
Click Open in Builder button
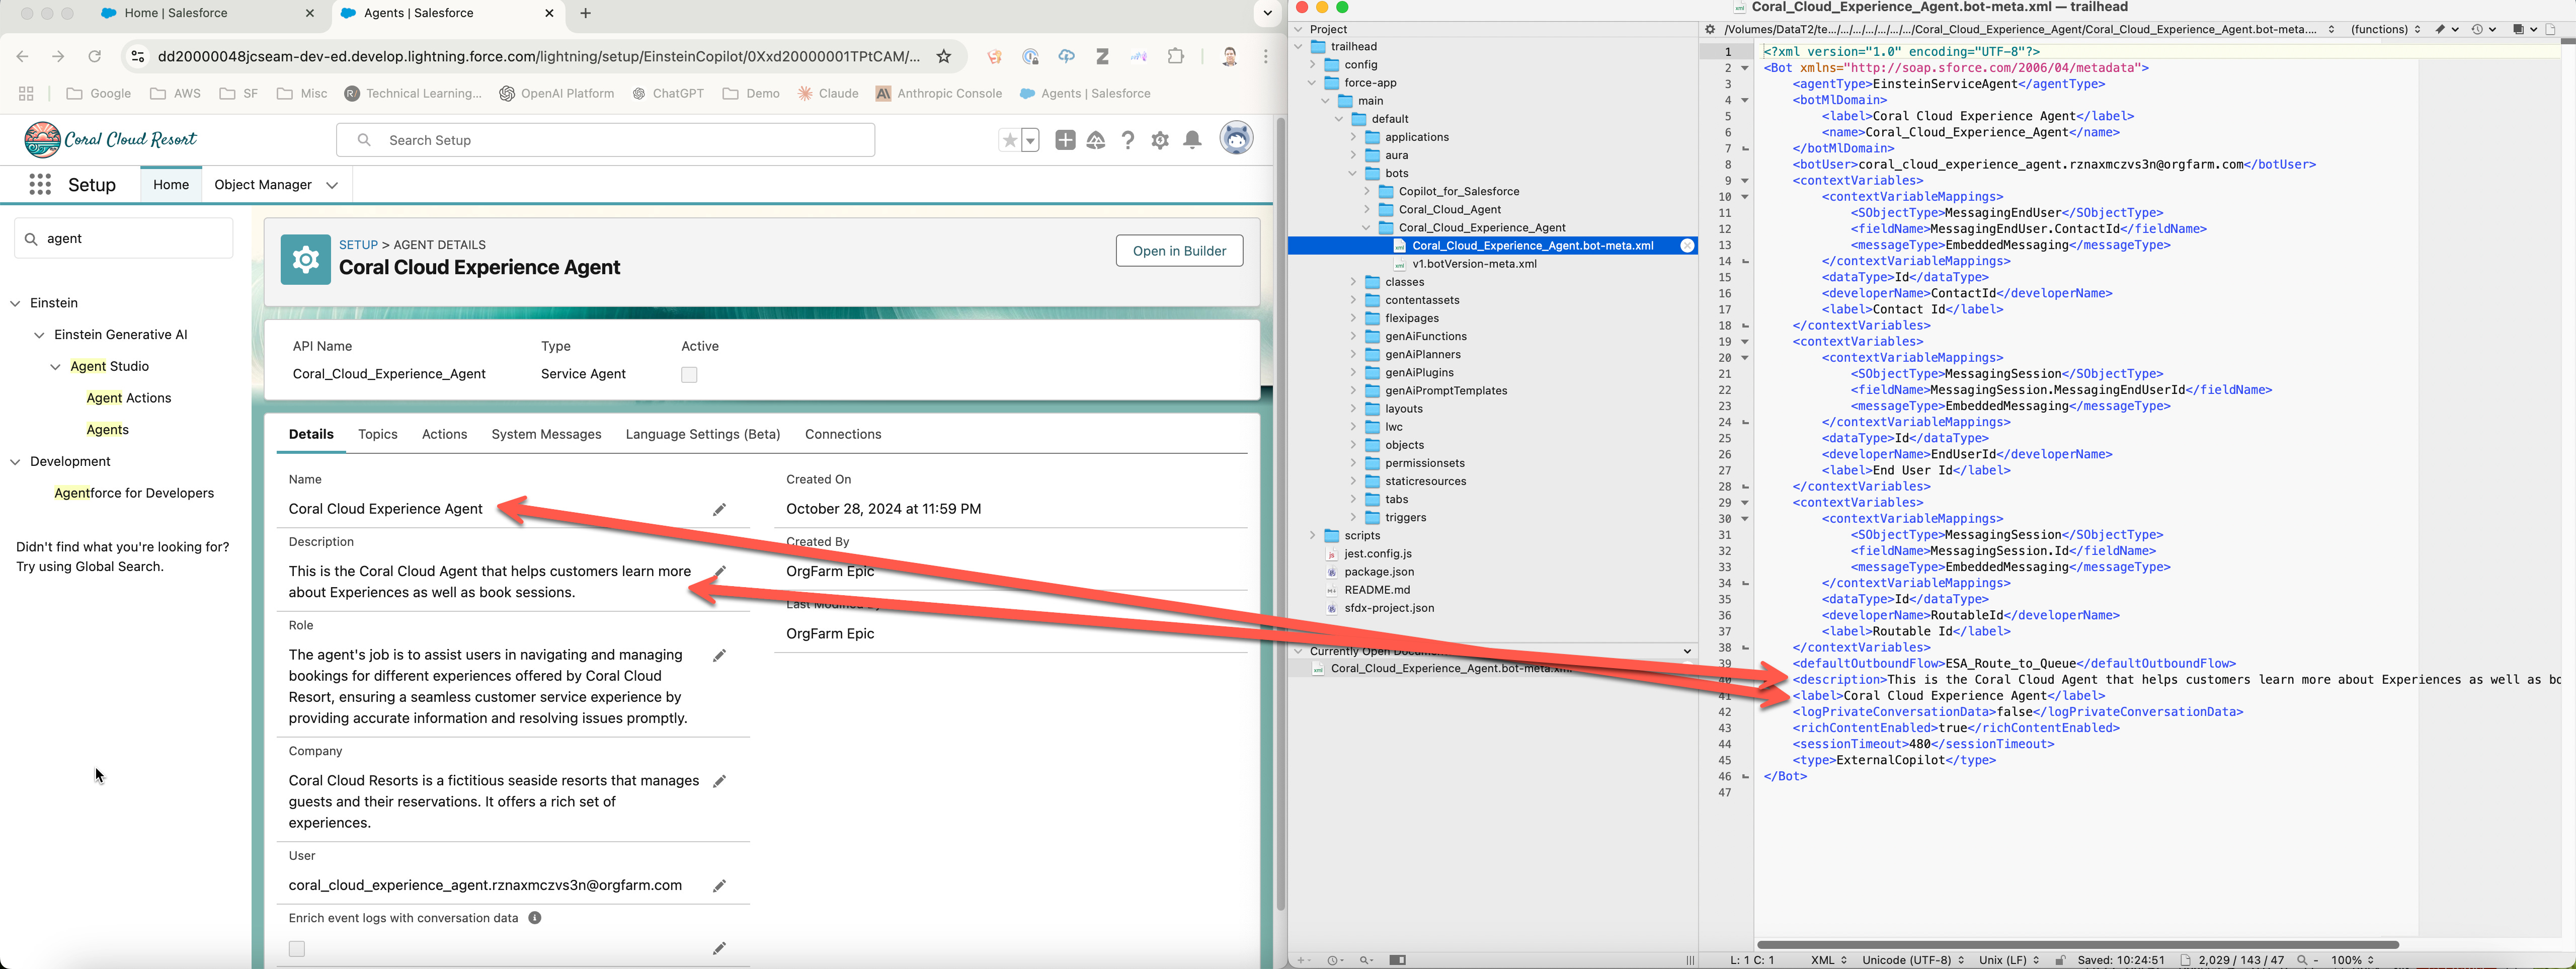pyautogui.click(x=1179, y=251)
